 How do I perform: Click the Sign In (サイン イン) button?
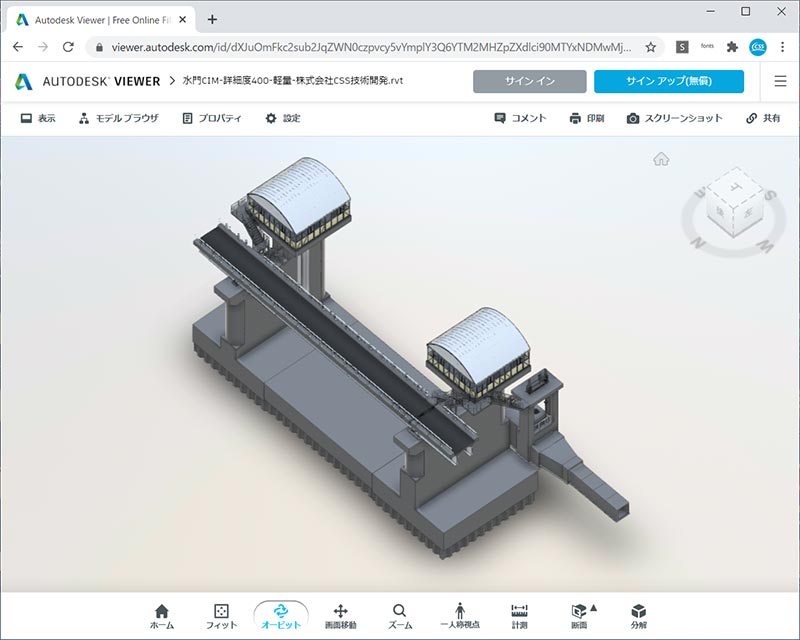coord(530,82)
